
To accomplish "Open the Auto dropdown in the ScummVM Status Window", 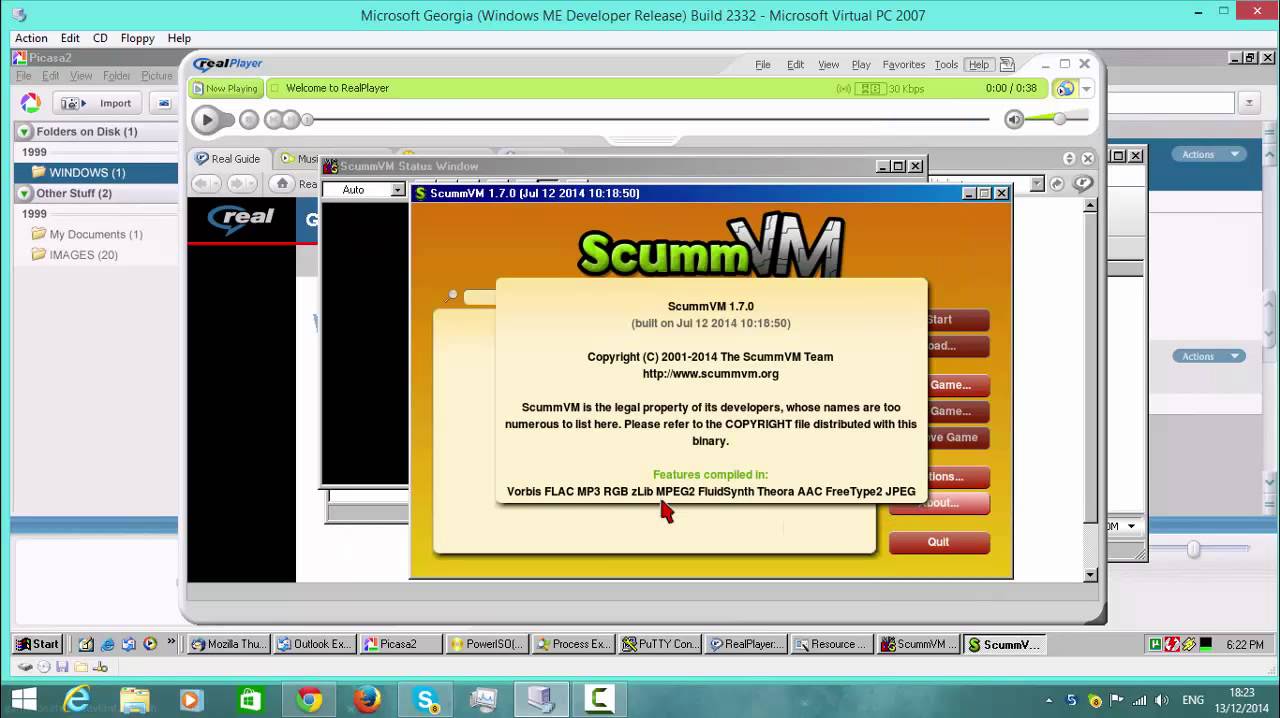I will (x=397, y=190).
